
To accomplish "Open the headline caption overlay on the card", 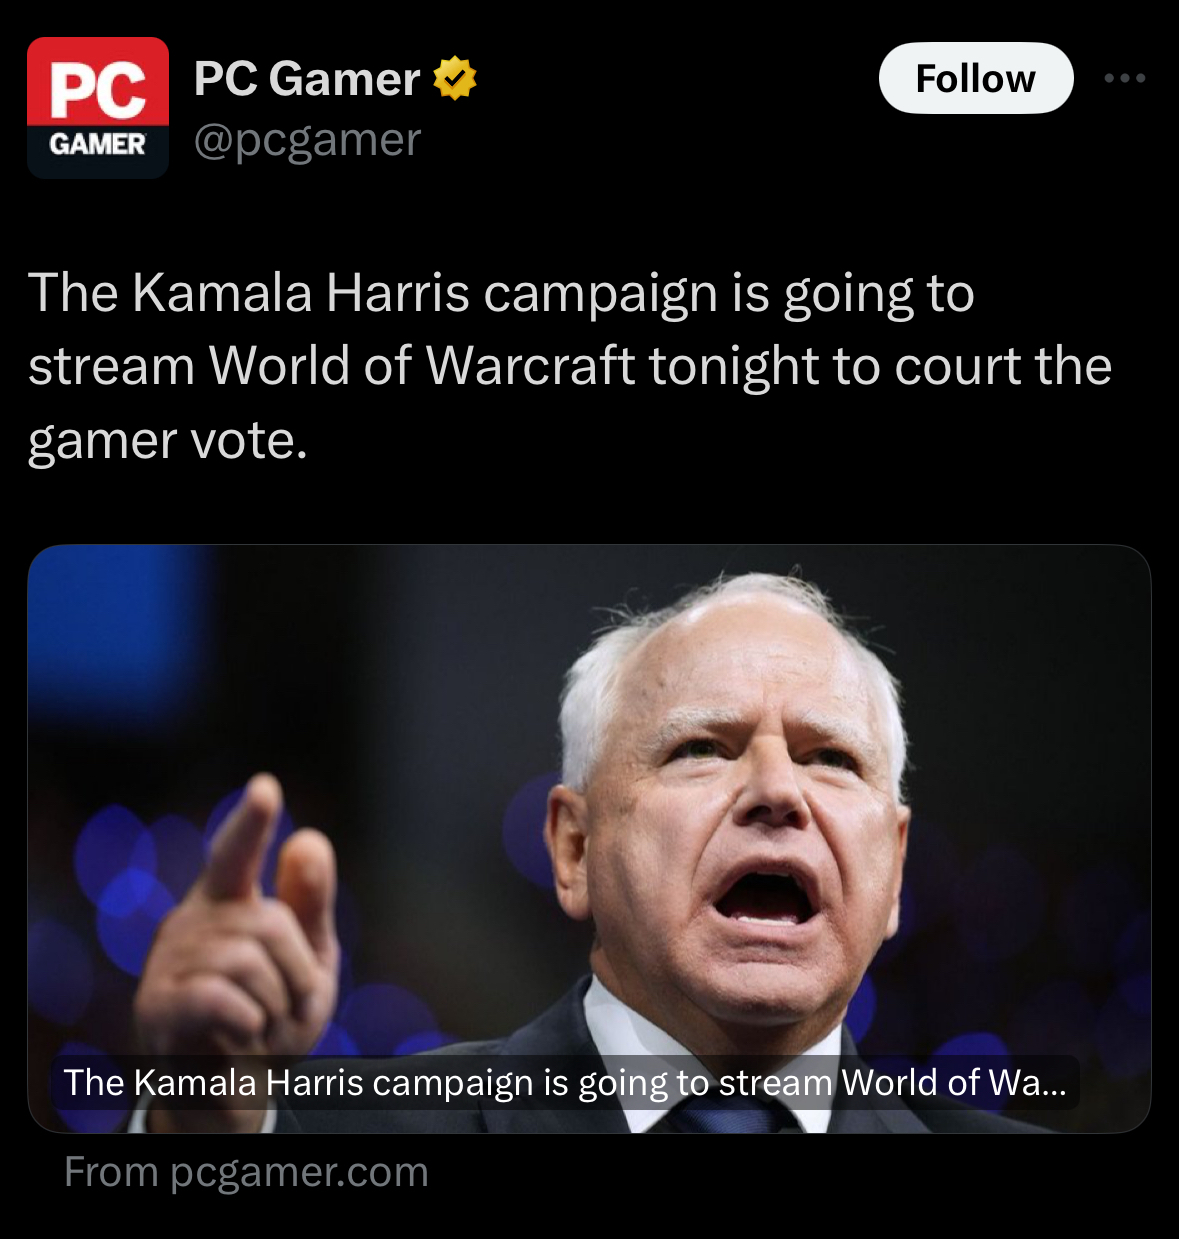I will coord(565,1083).
